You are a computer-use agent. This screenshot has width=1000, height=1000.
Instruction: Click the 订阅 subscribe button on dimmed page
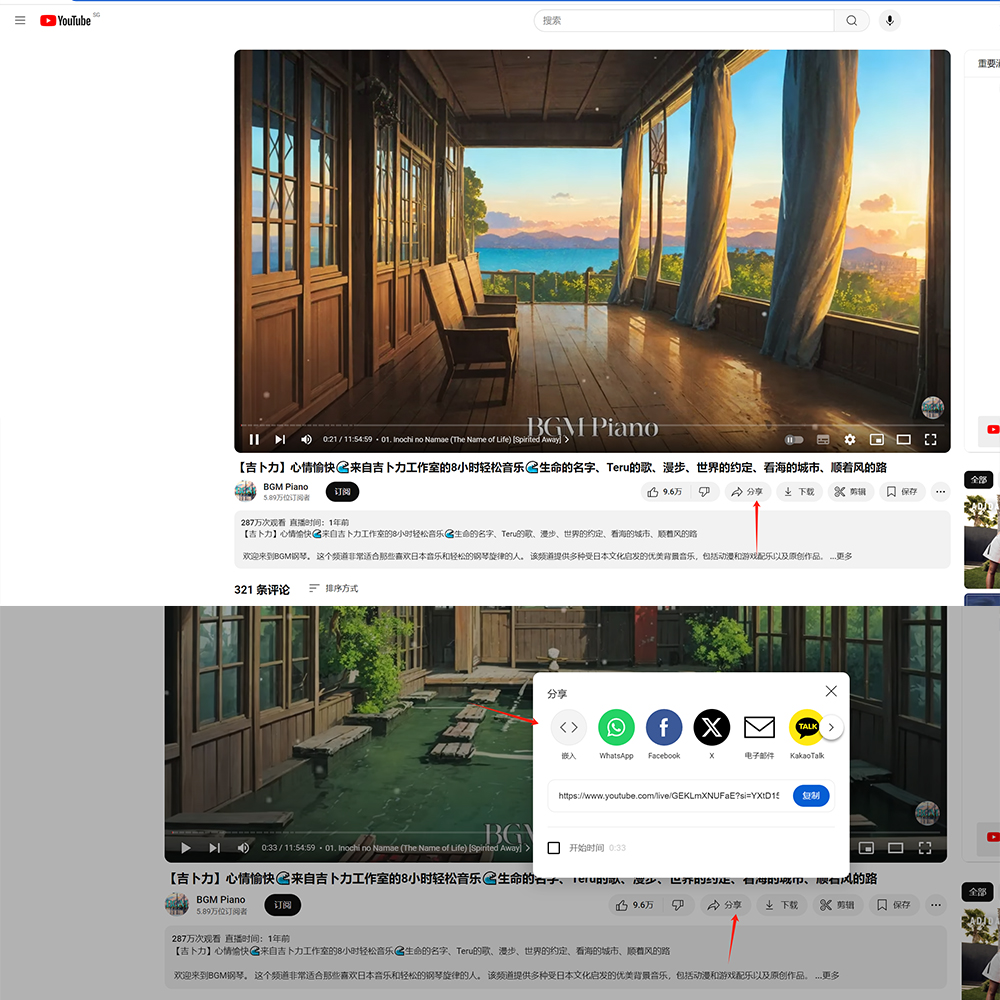[283, 905]
